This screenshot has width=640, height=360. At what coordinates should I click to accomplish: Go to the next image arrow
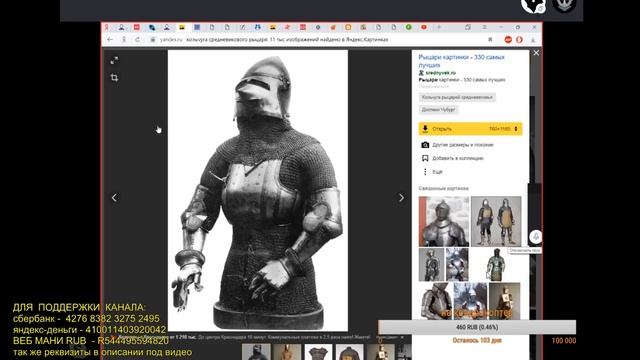[x=401, y=198]
